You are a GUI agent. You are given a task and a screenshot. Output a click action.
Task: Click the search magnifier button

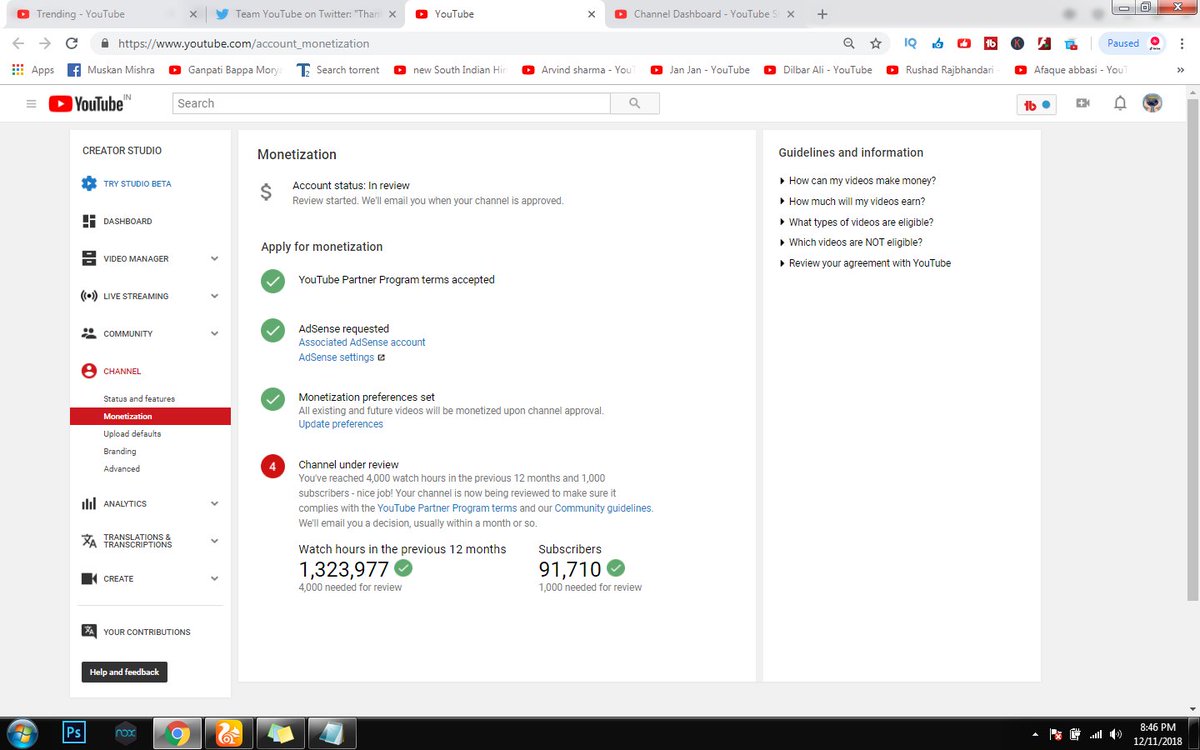[x=635, y=103]
